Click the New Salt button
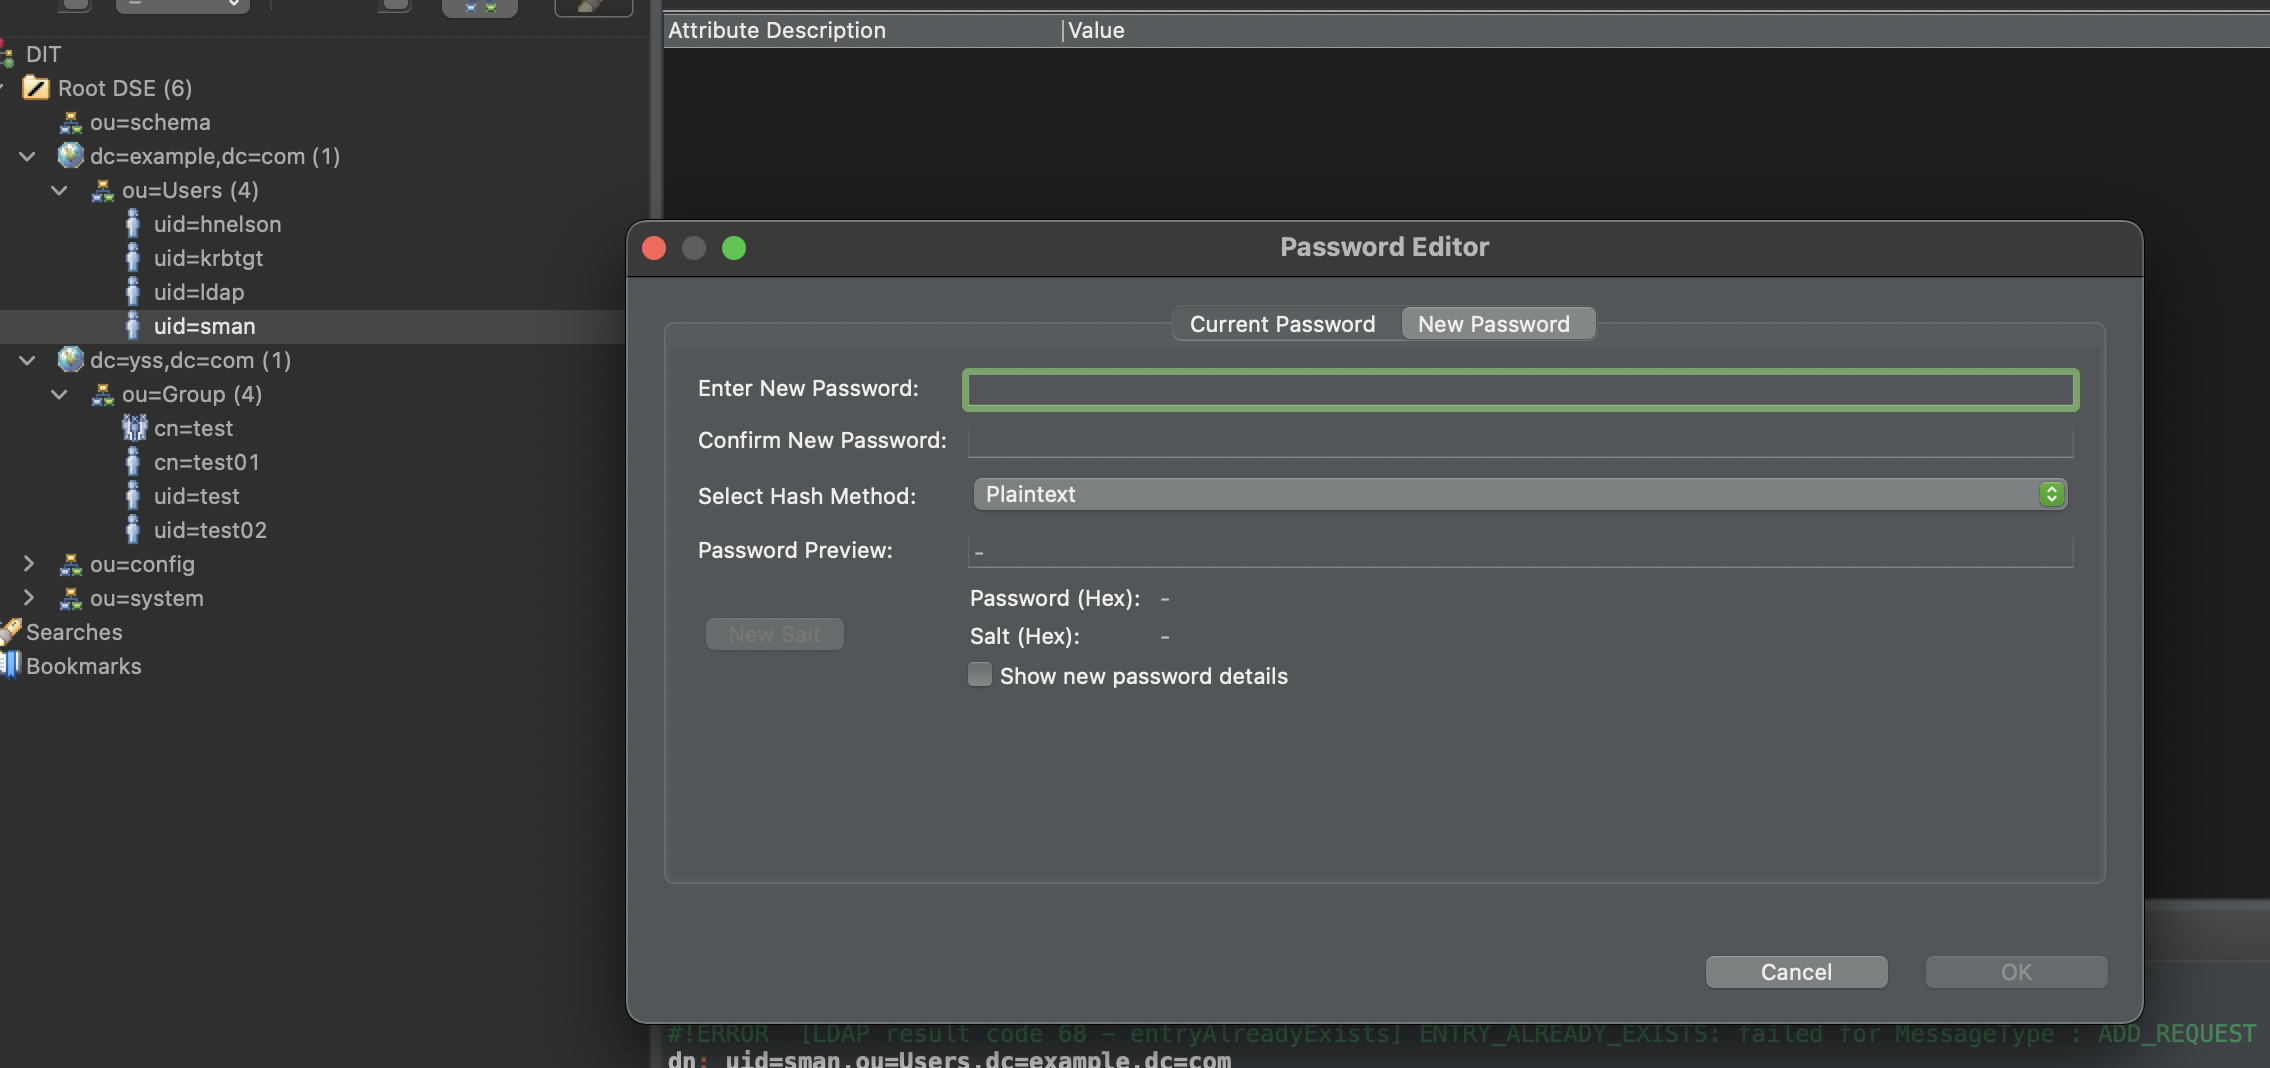The width and height of the screenshot is (2270, 1068). click(774, 633)
